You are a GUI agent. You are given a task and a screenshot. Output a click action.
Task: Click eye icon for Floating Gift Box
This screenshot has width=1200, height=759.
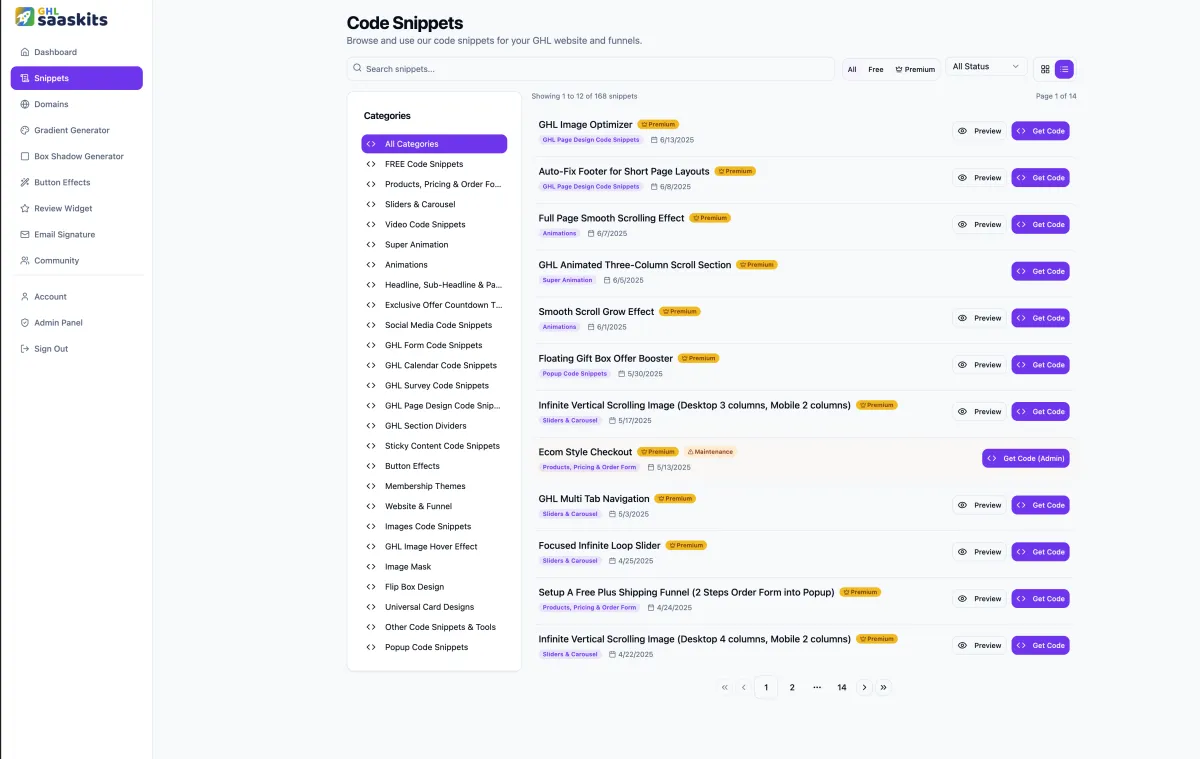tap(963, 365)
